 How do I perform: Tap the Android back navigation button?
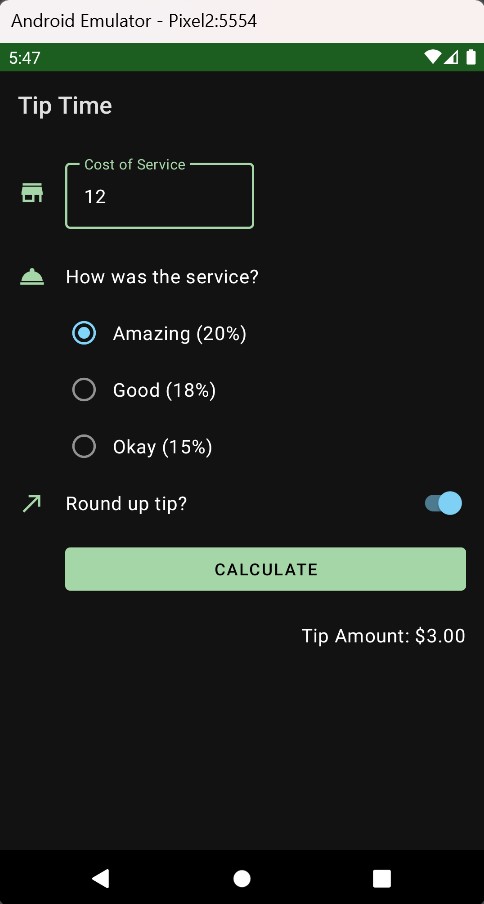pos(100,878)
